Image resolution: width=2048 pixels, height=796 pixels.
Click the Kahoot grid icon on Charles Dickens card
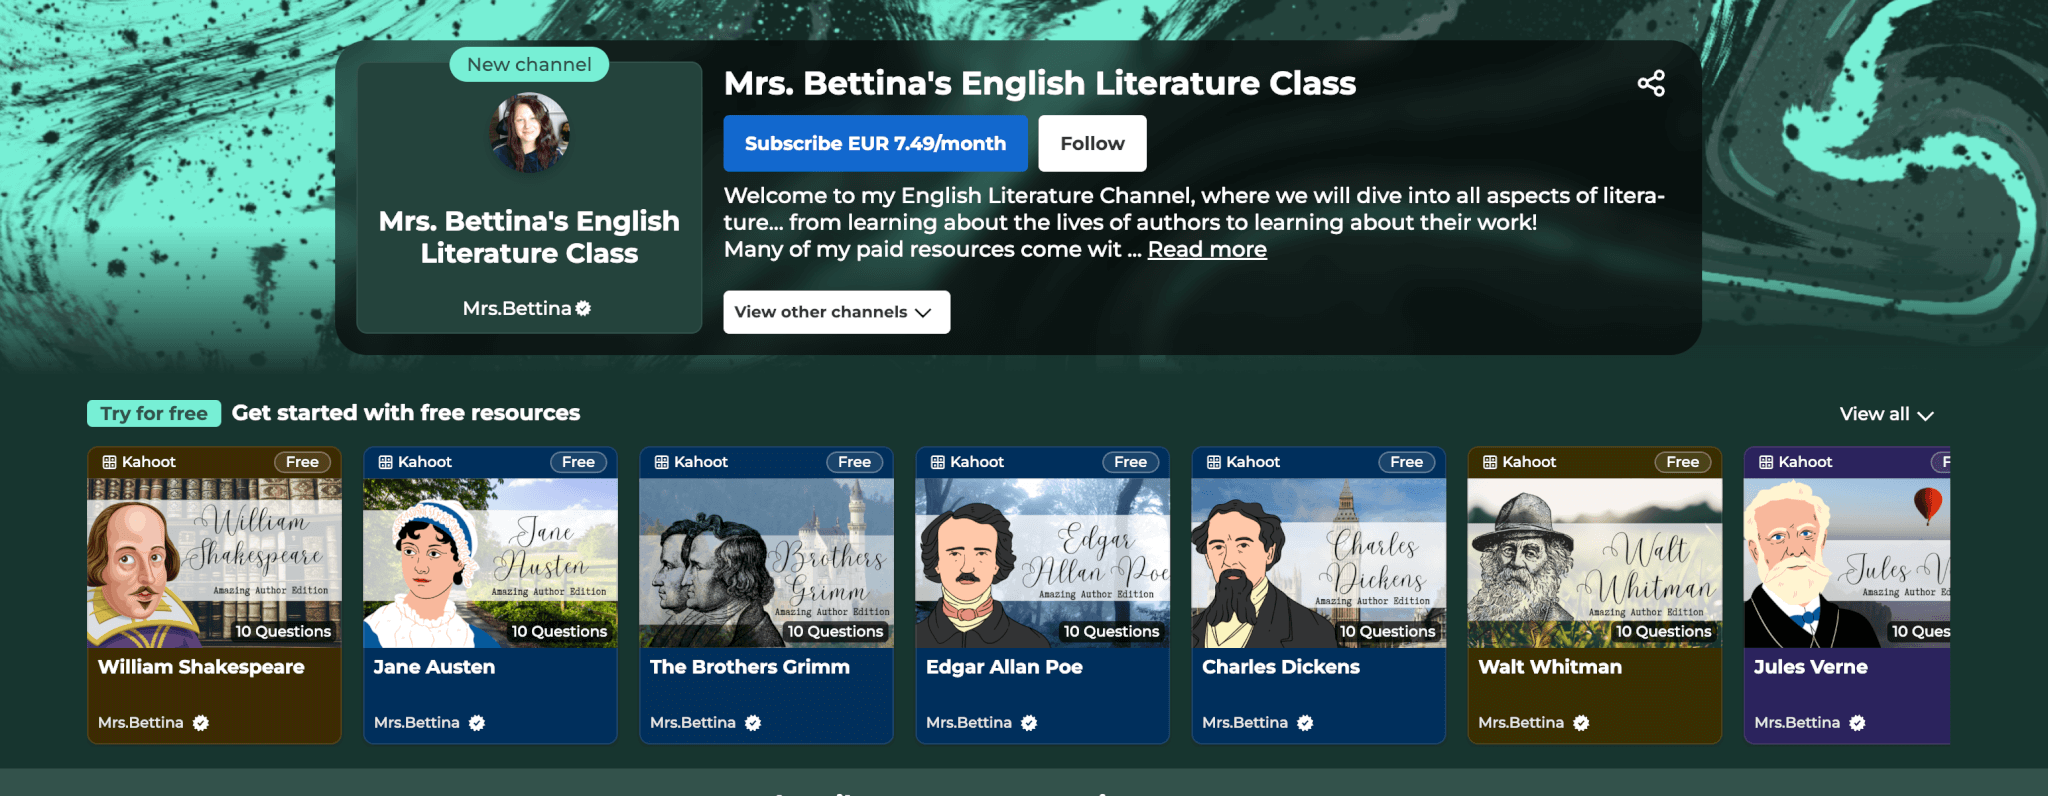(1213, 462)
